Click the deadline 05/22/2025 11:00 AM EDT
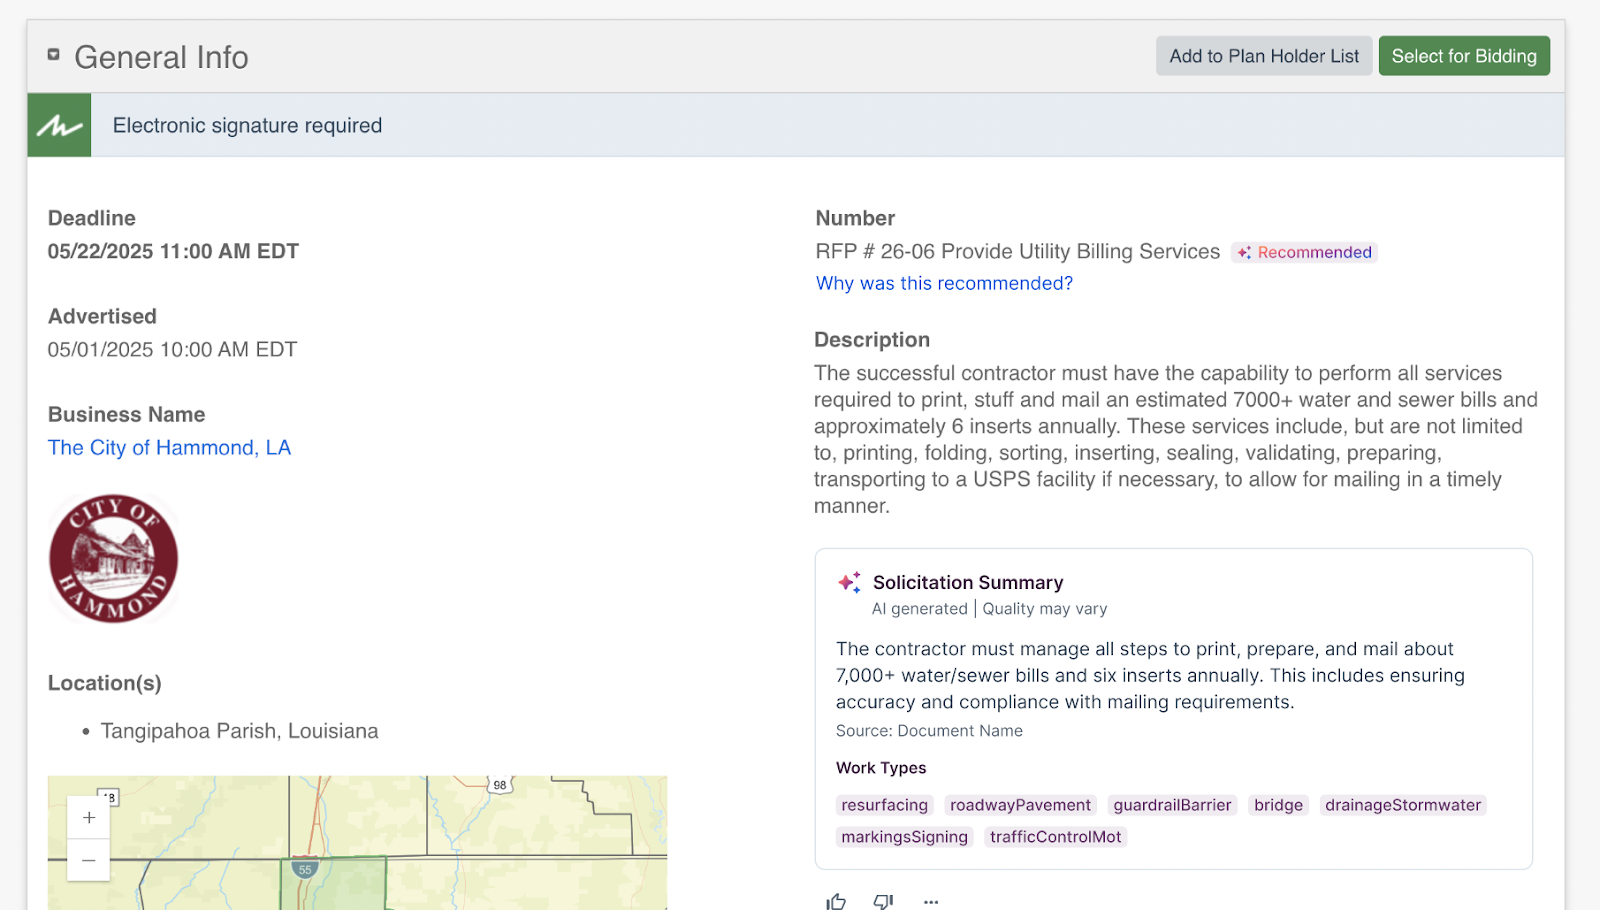 pyautogui.click(x=173, y=251)
